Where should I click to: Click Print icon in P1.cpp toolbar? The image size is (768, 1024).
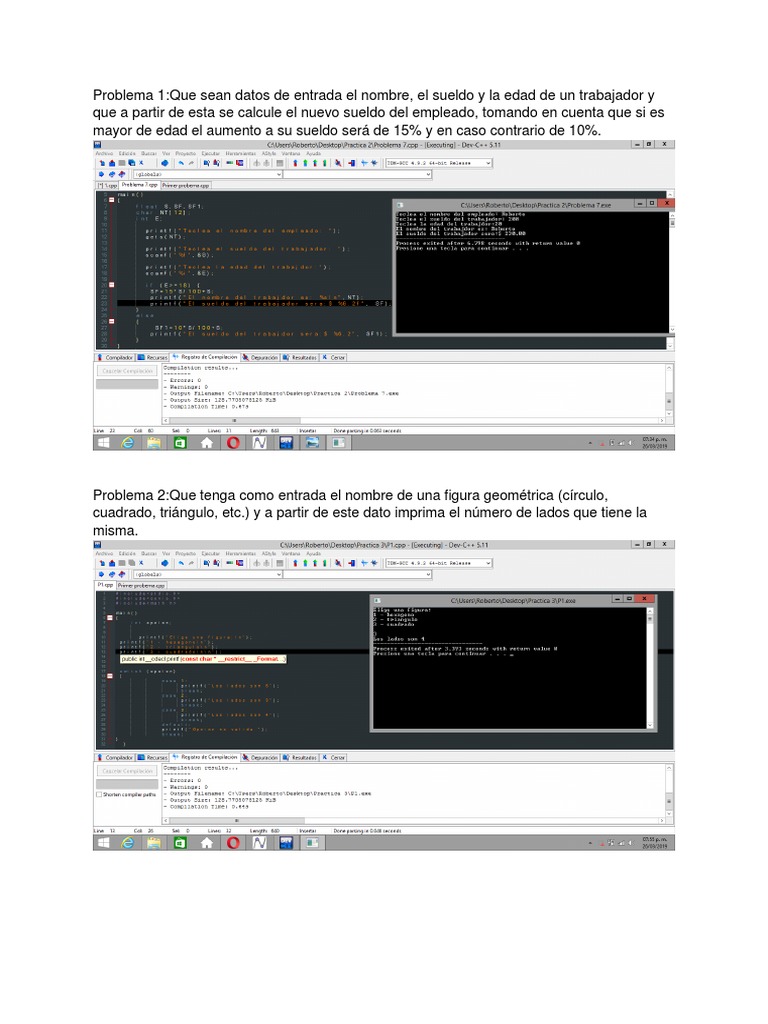[165, 563]
